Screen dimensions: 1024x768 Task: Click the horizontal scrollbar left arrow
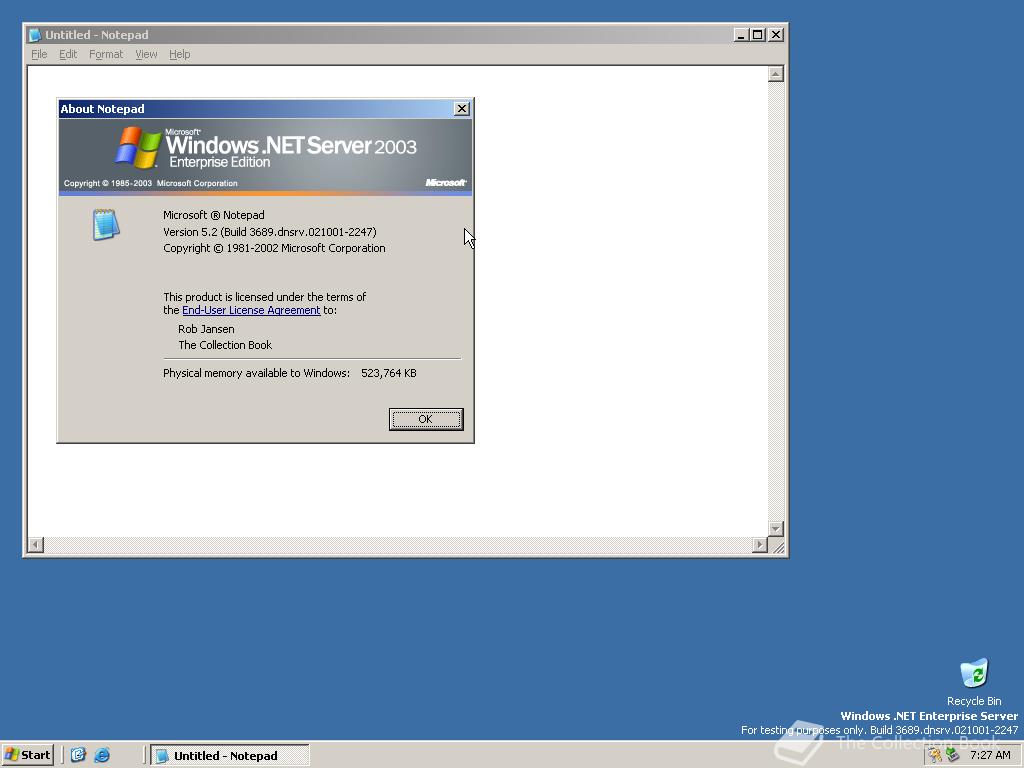tap(36, 544)
